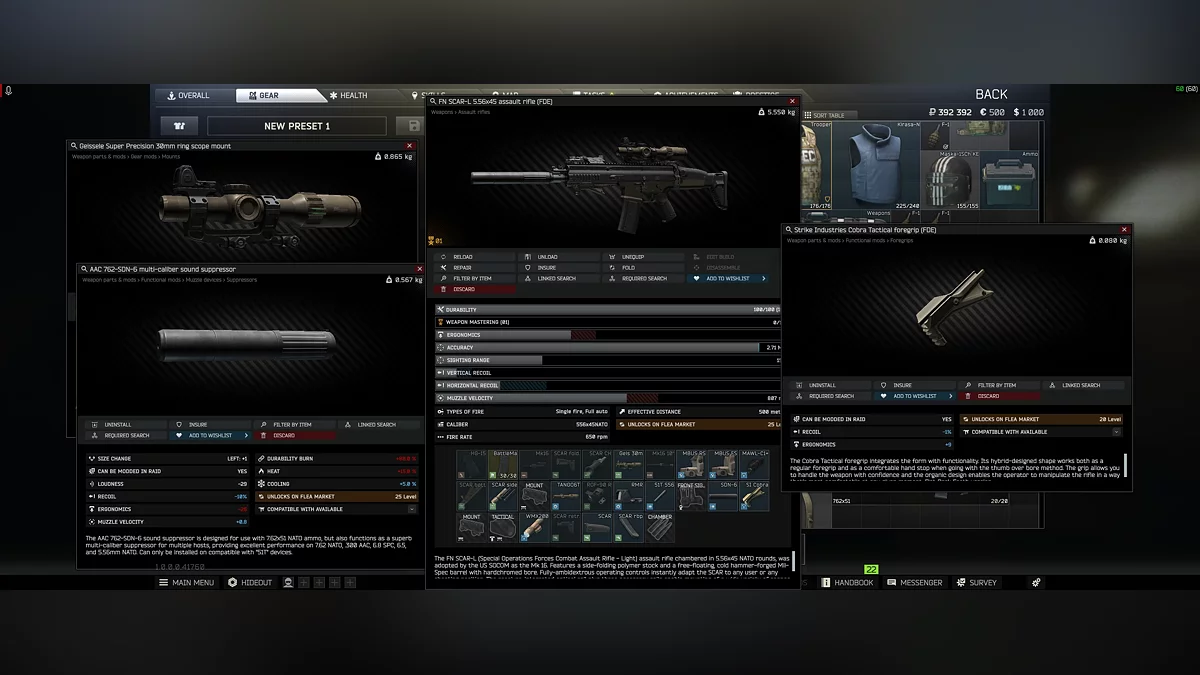Select the RMR sight slot
This screenshot has height=675, width=1200.
click(629, 496)
